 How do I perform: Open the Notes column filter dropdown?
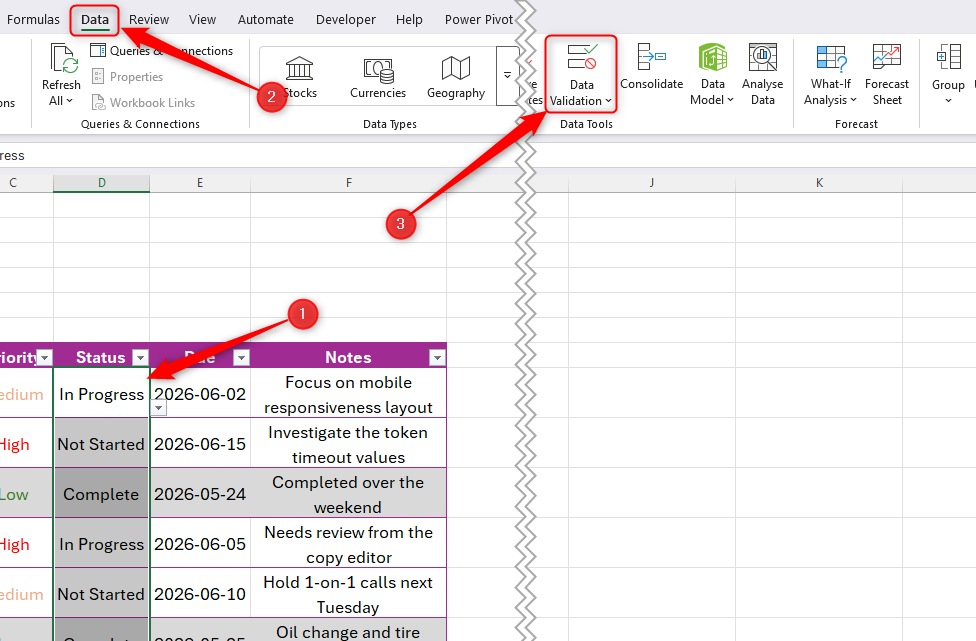[438, 357]
